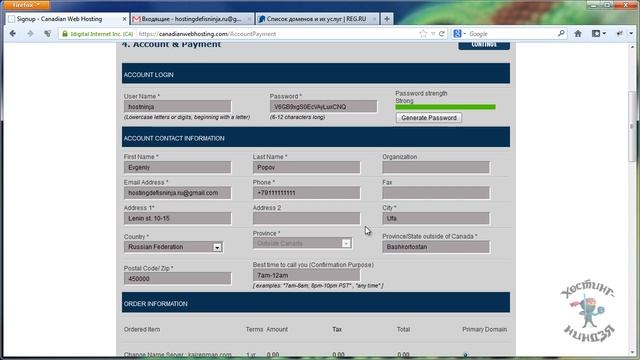Viewport: 640px width, 360px height.
Task: Open the Province dropdown
Action: point(302,243)
